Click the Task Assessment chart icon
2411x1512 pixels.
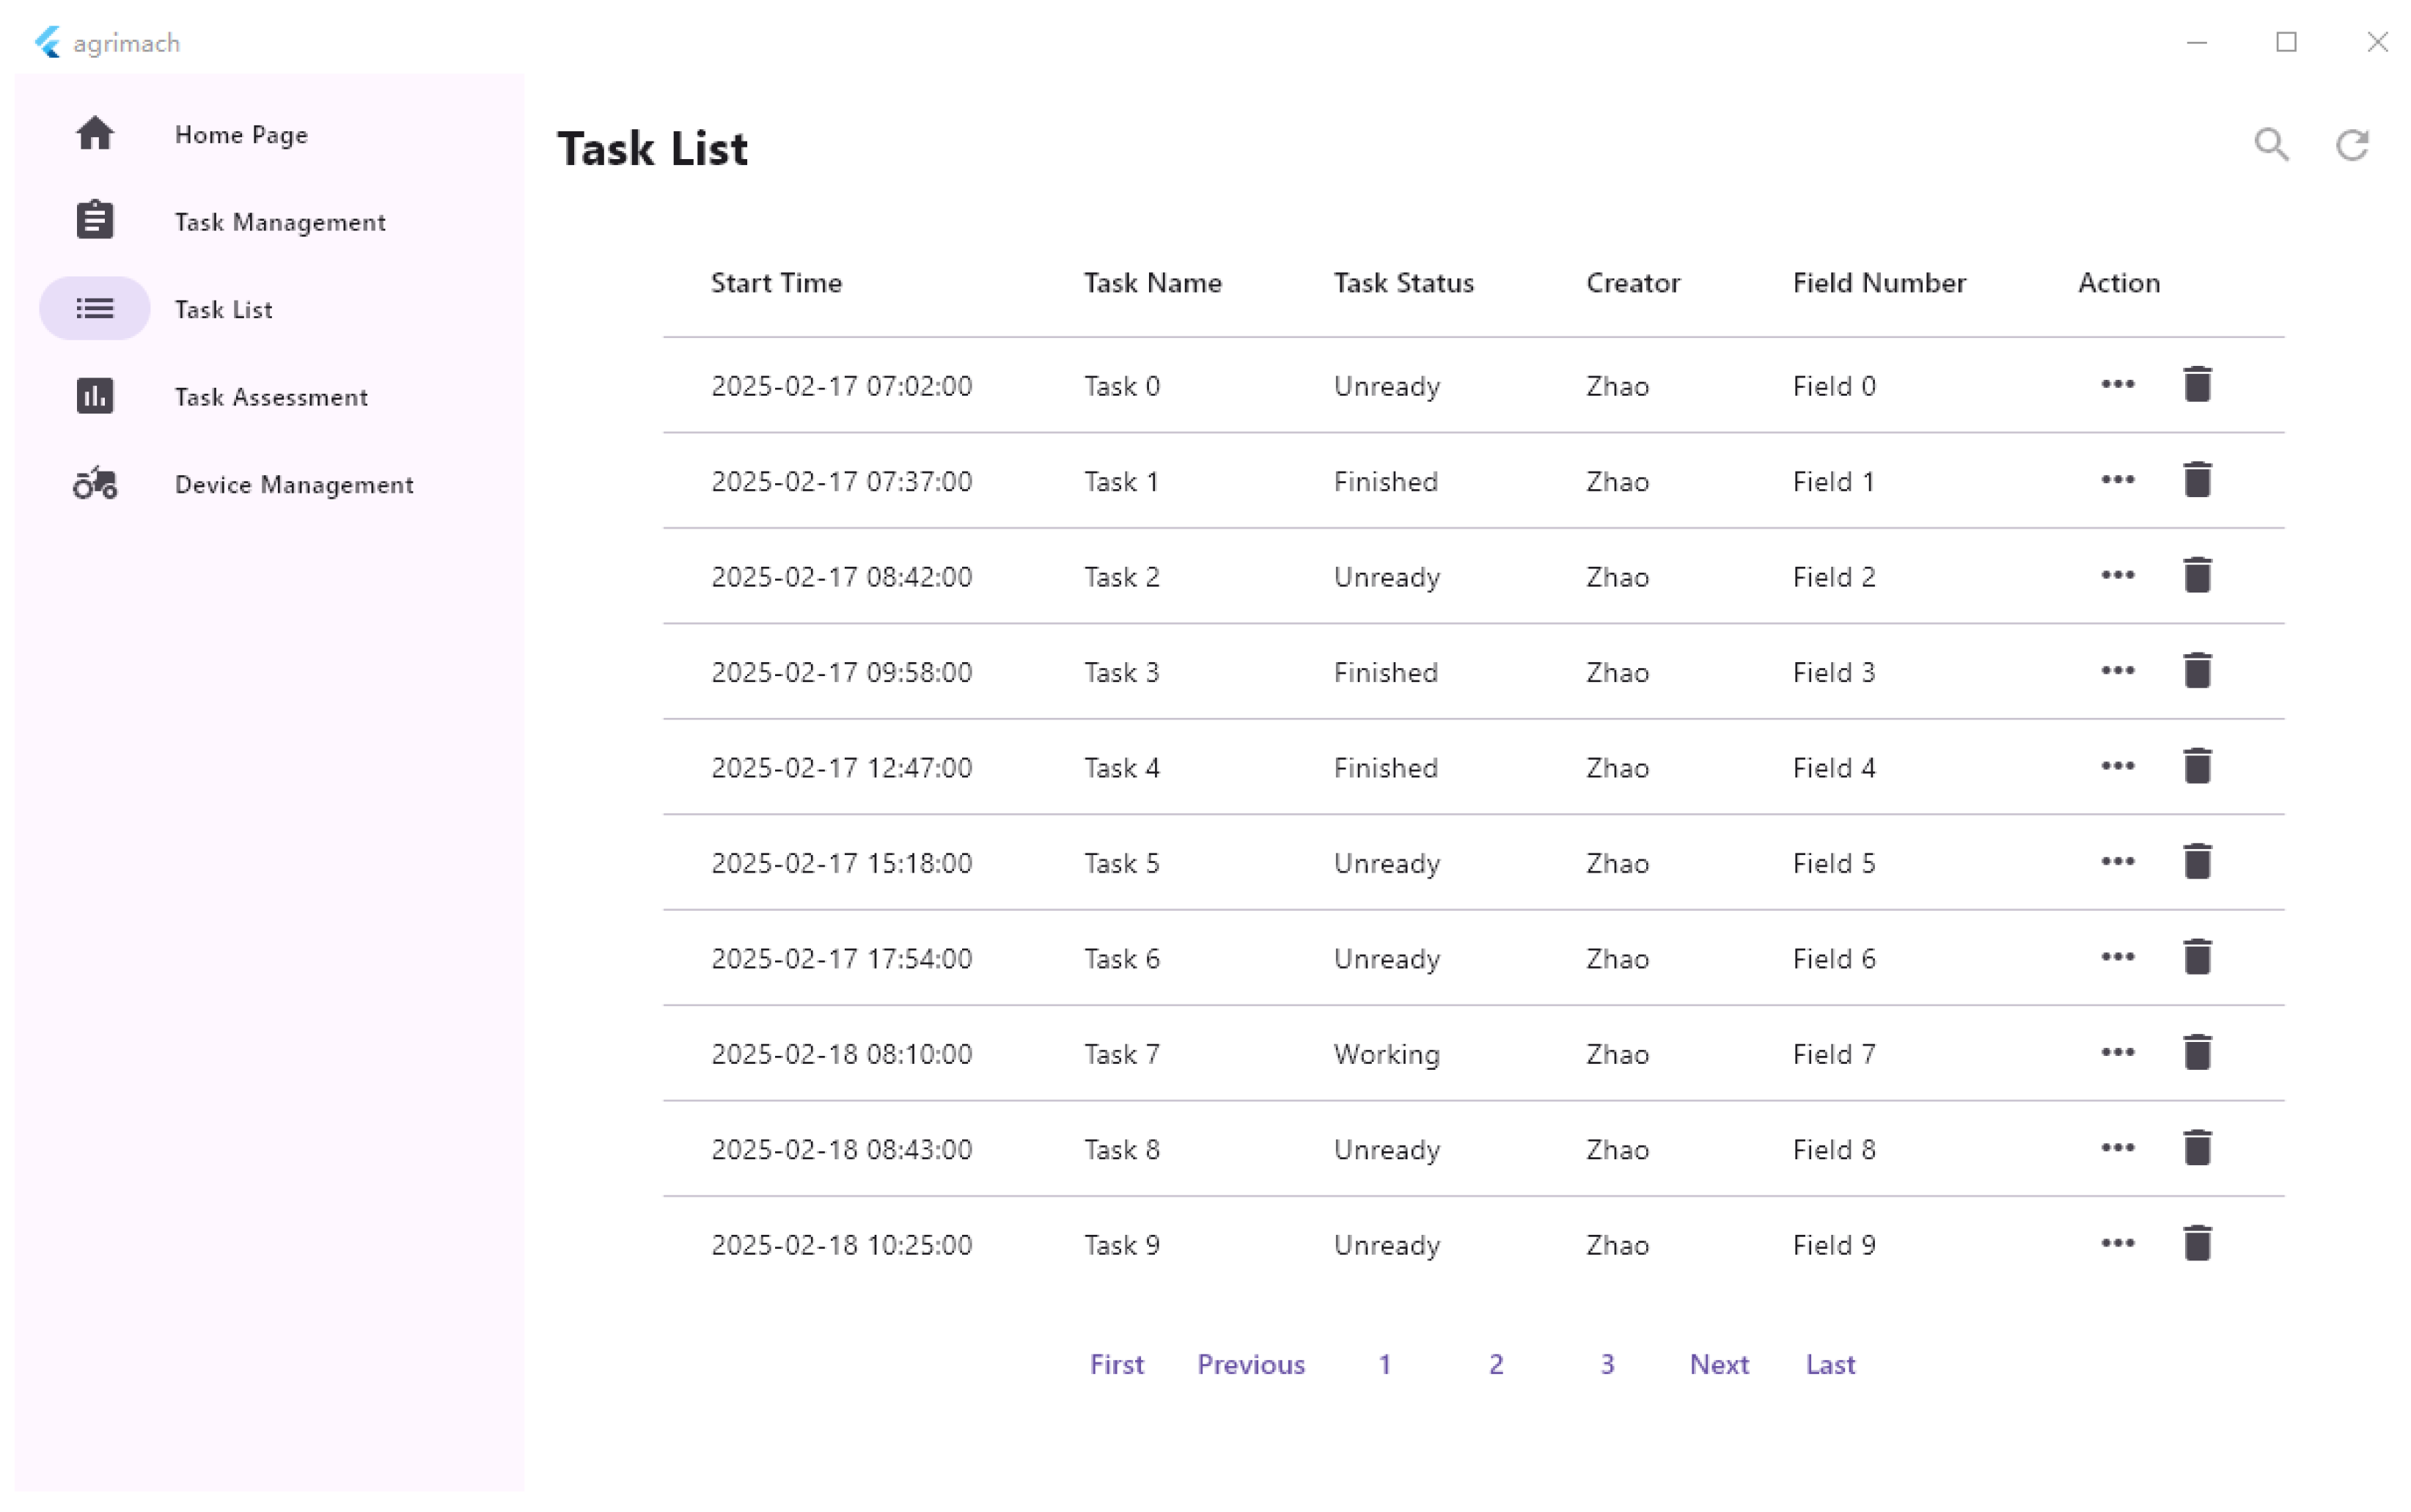[x=95, y=397]
